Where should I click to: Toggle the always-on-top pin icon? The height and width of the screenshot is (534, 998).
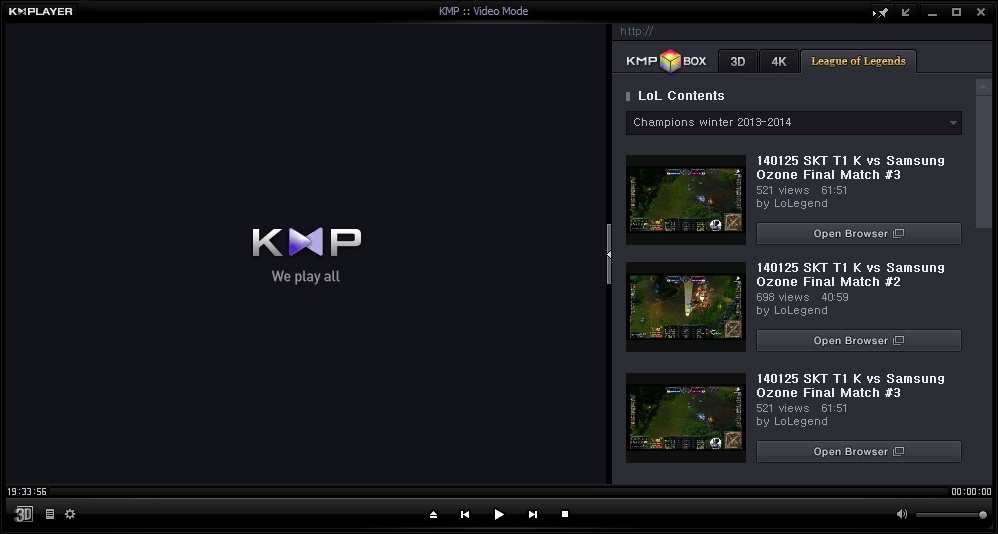881,12
